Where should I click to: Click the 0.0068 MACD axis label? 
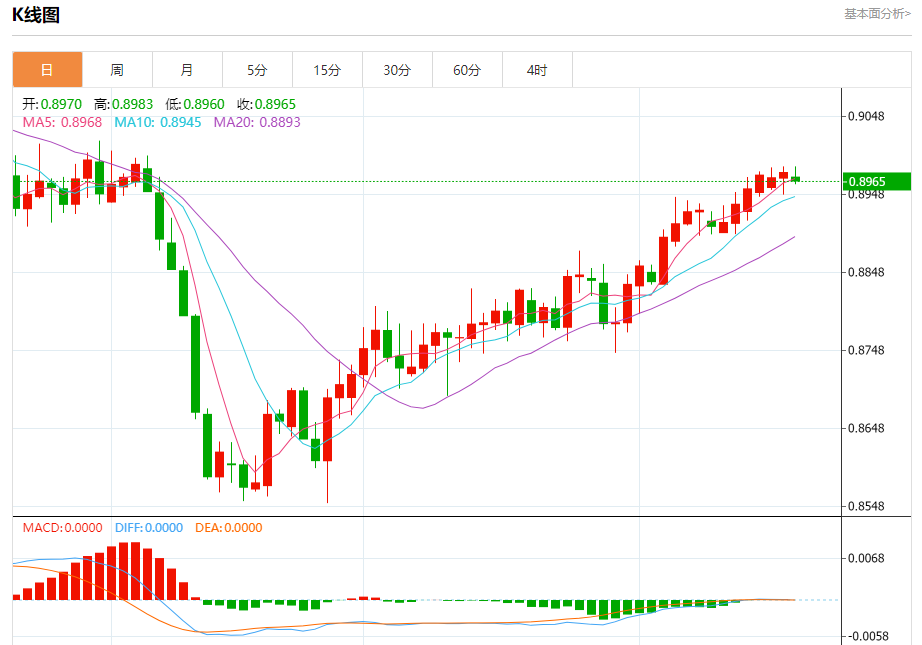[866, 558]
